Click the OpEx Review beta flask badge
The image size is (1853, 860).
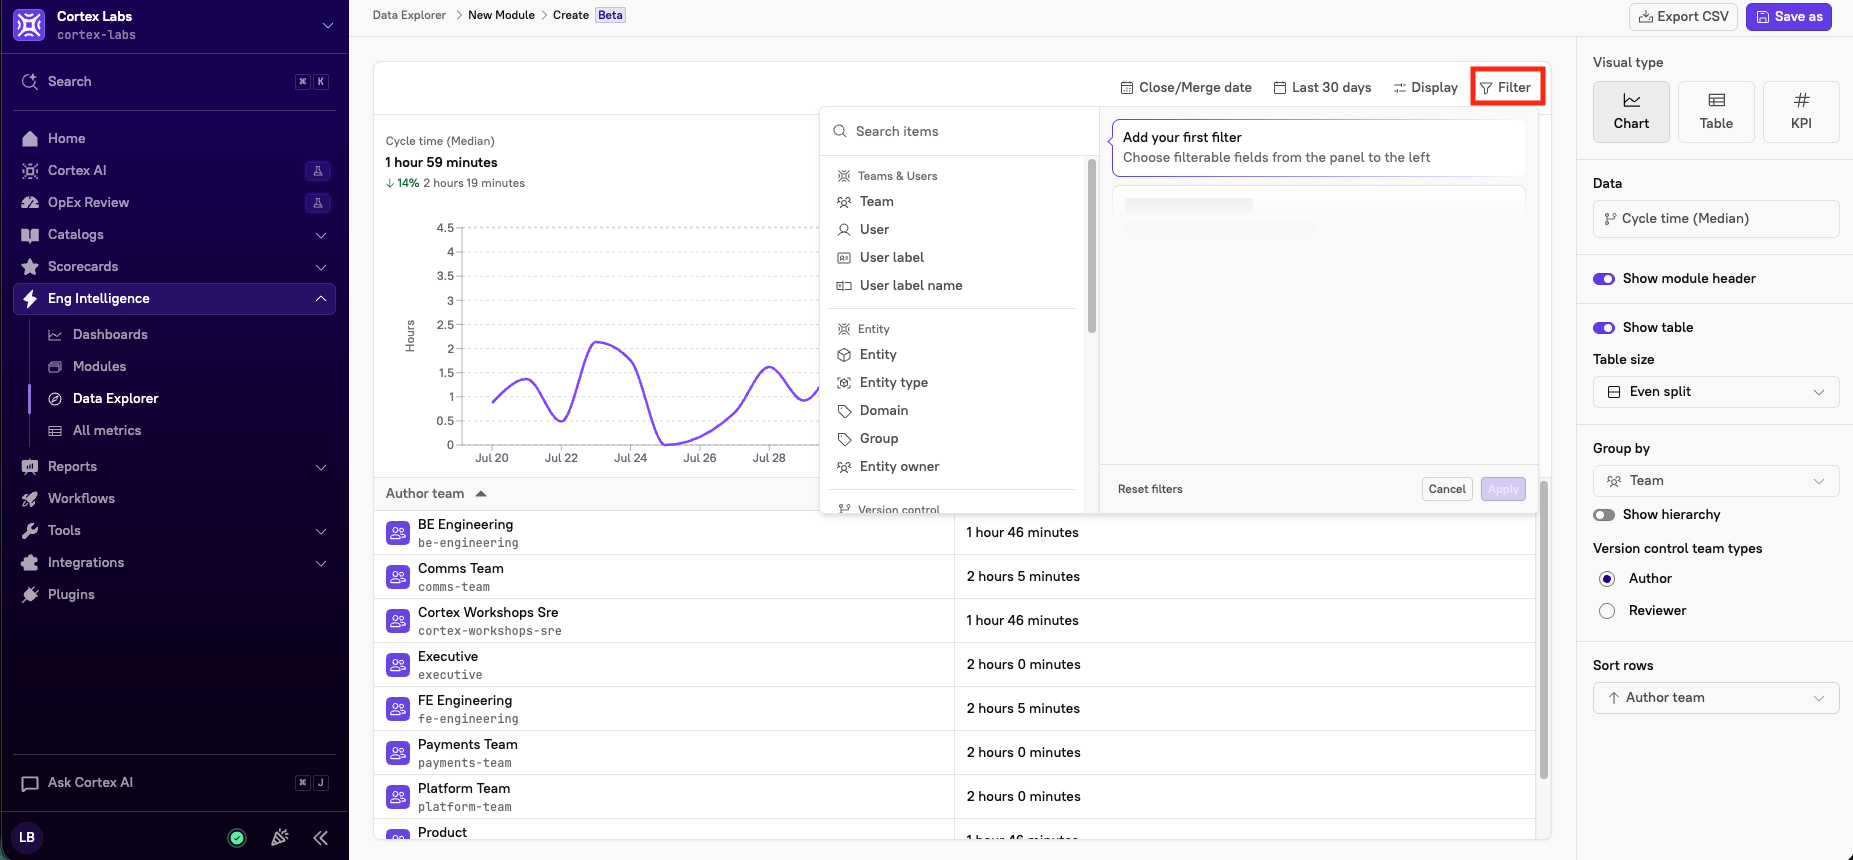point(317,203)
